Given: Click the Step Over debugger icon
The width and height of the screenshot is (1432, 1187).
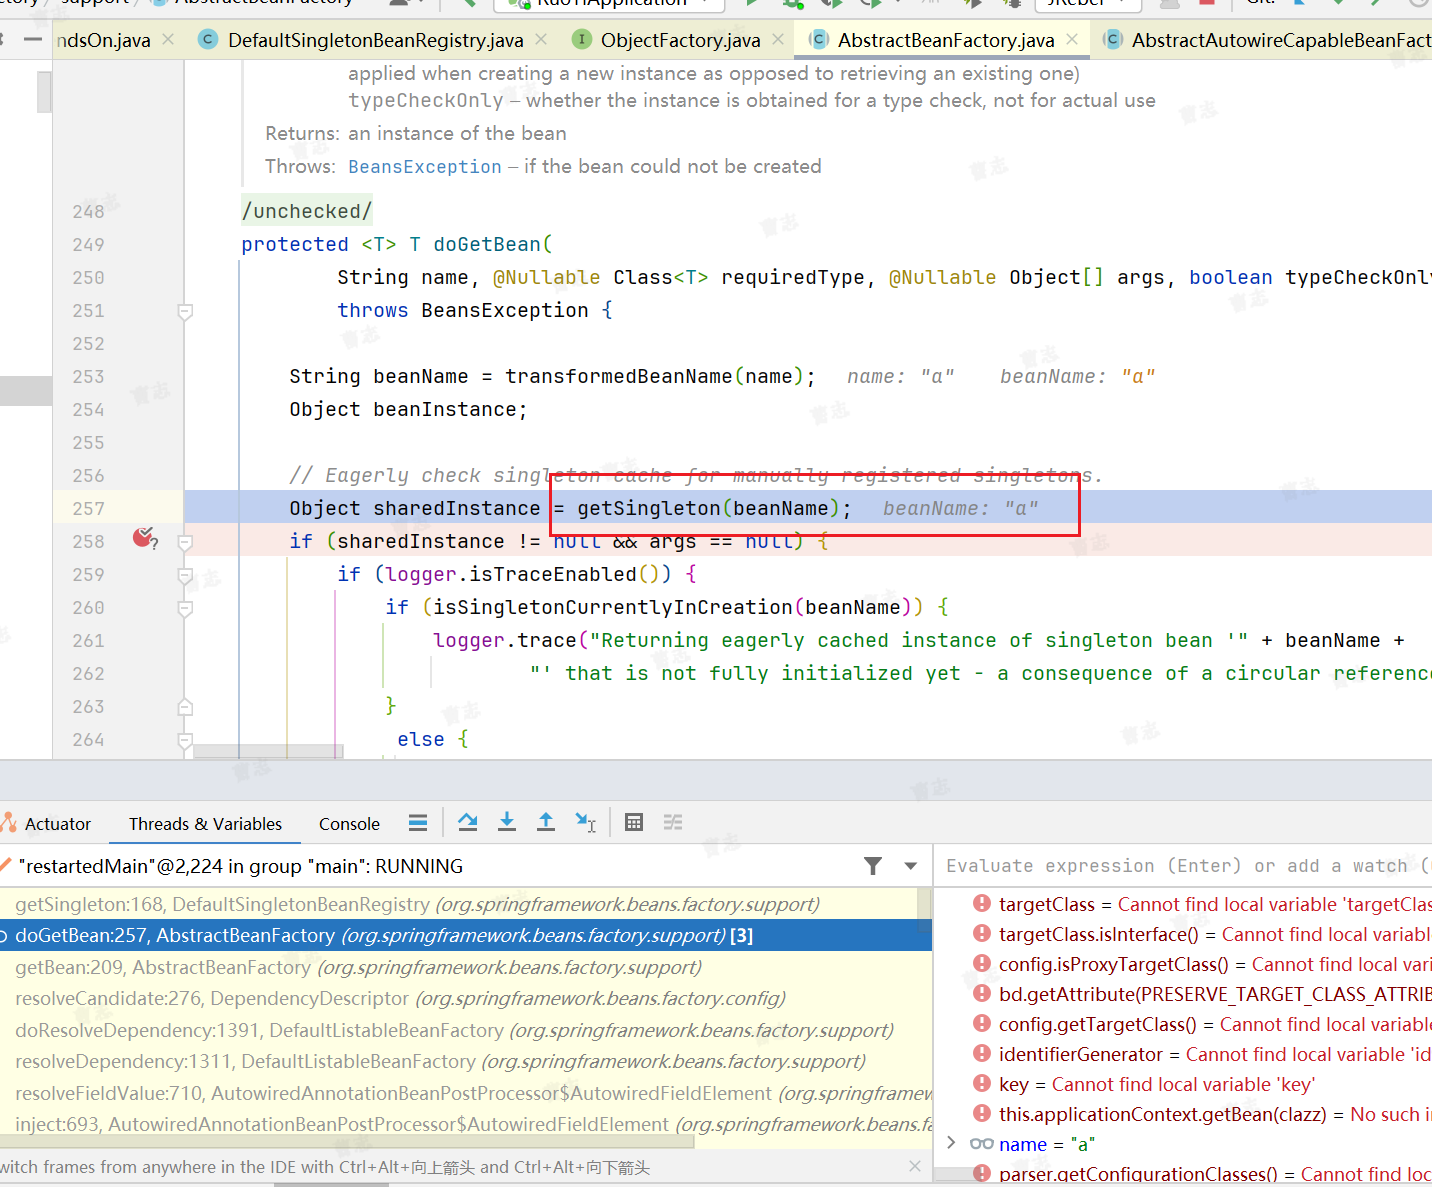Looking at the screenshot, I should point(467,822).
